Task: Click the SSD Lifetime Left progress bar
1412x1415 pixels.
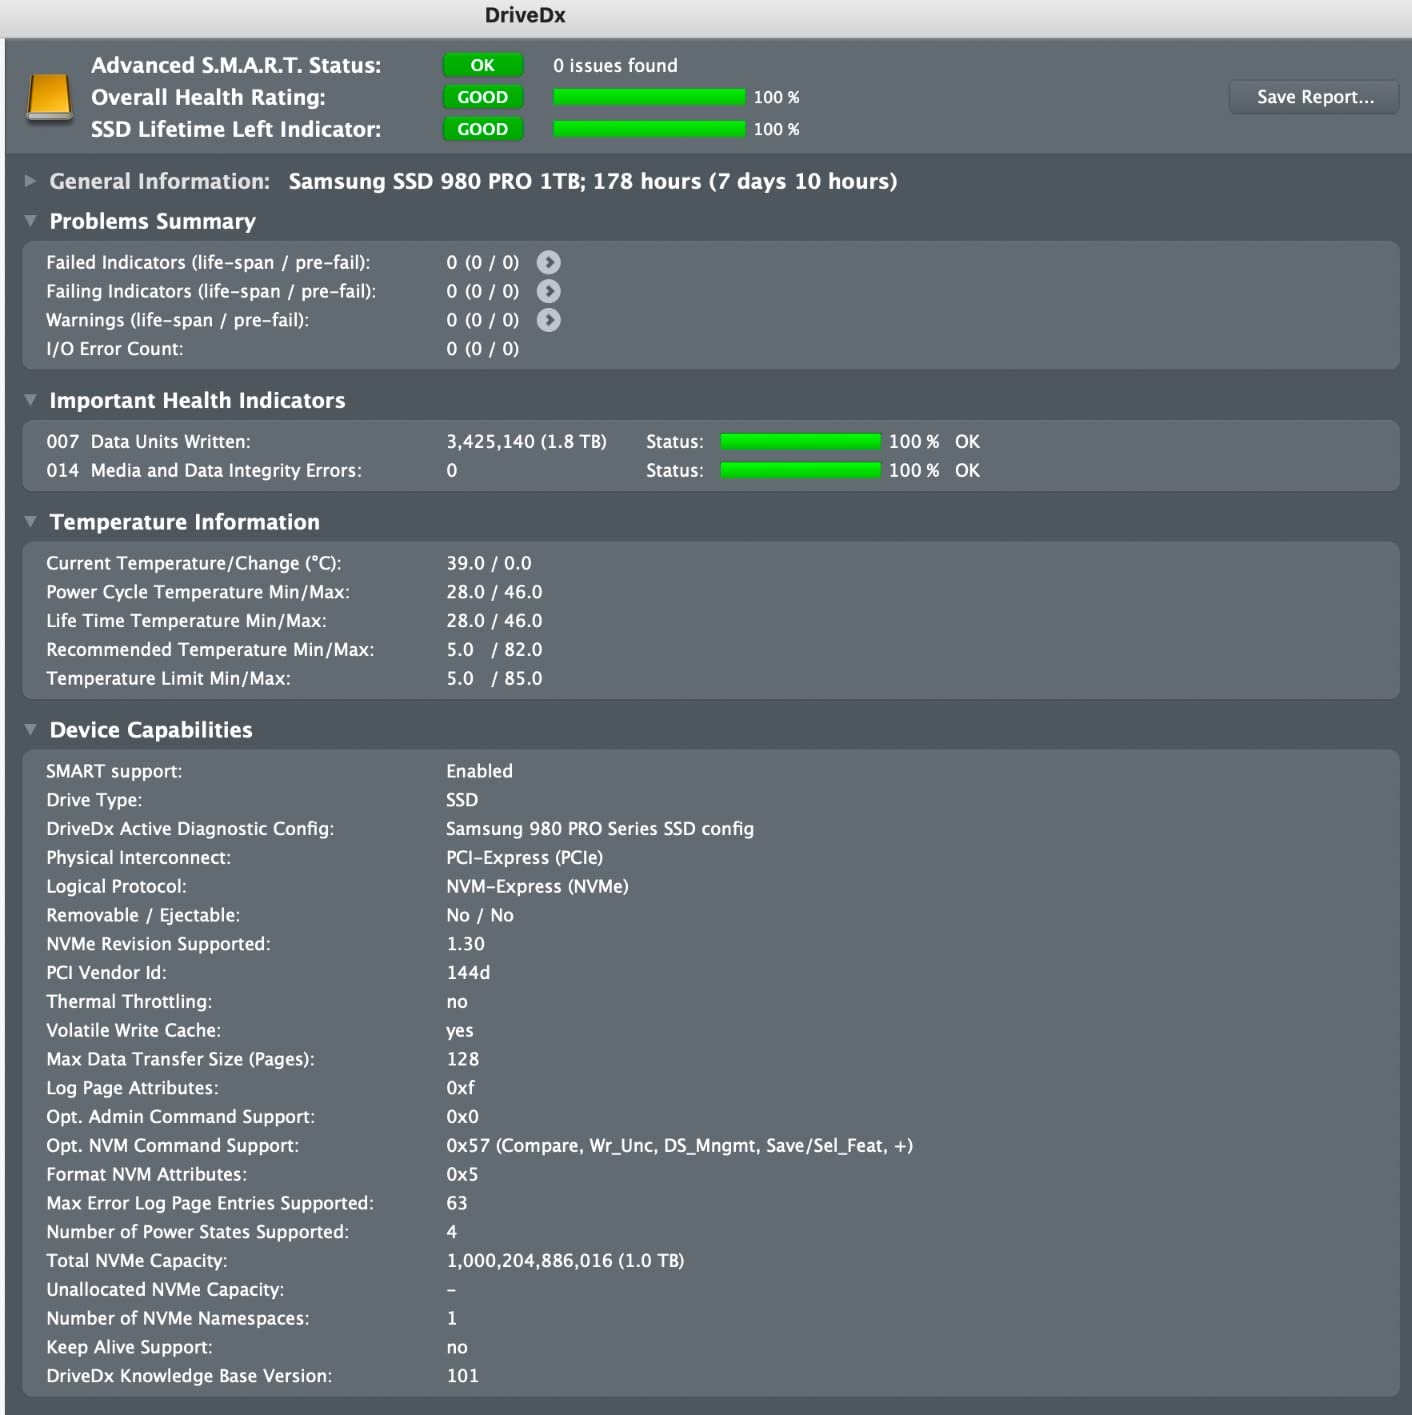Action: [x=649, y=129]
